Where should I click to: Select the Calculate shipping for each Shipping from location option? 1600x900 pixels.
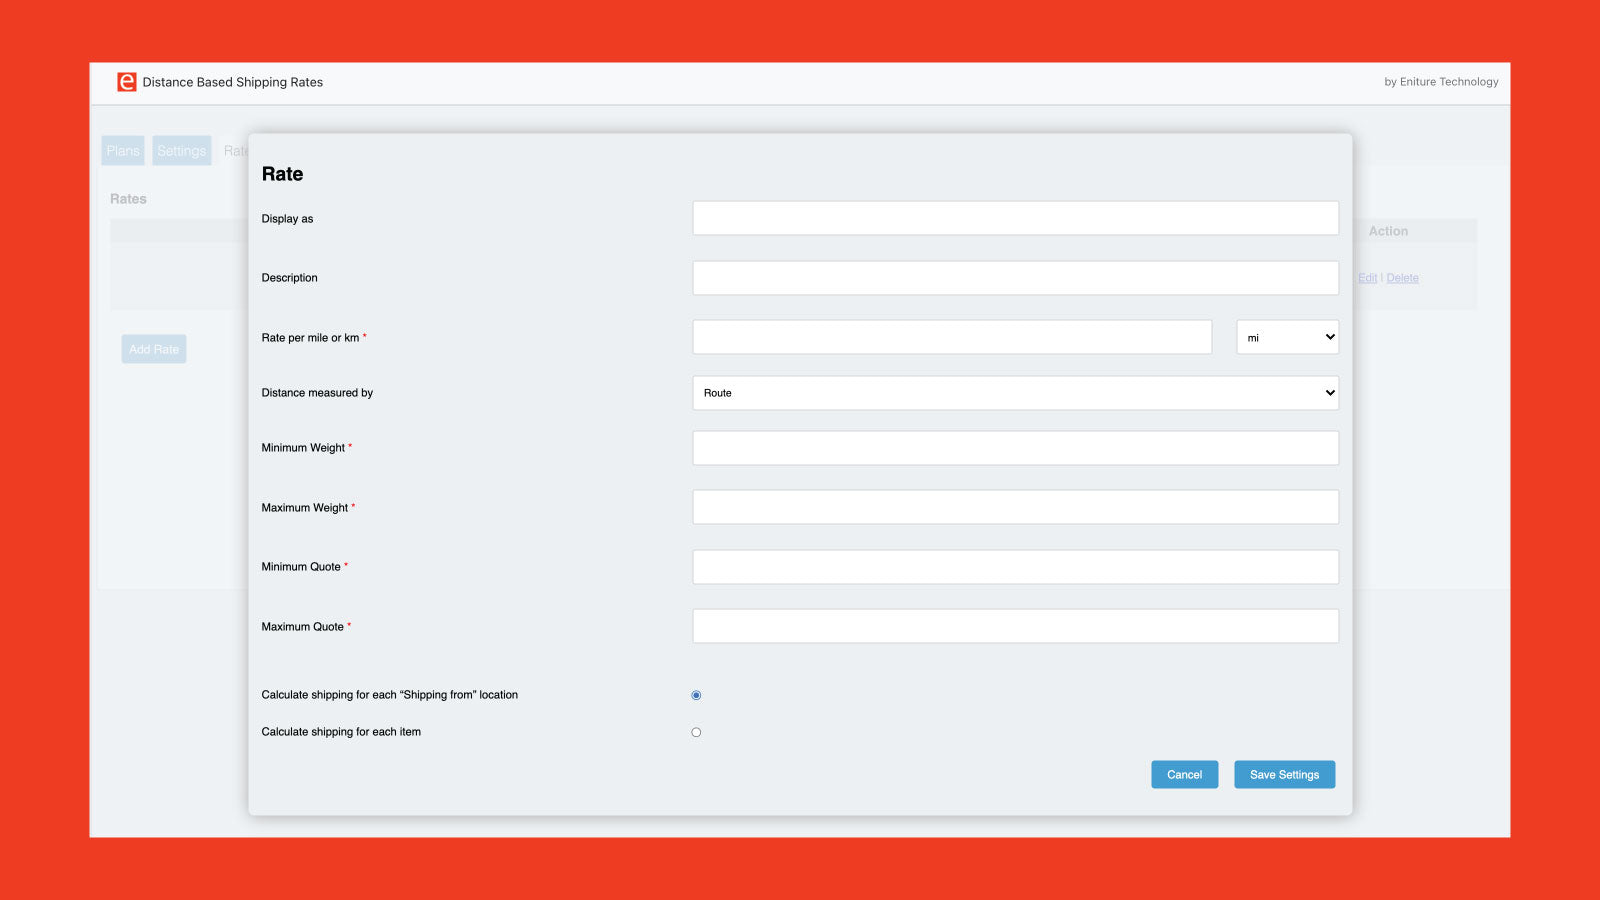pyautogui.click(x=696, y=694)
